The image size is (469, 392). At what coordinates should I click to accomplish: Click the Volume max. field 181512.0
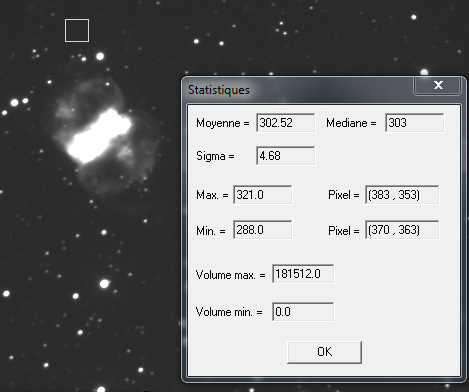[303, 274]
